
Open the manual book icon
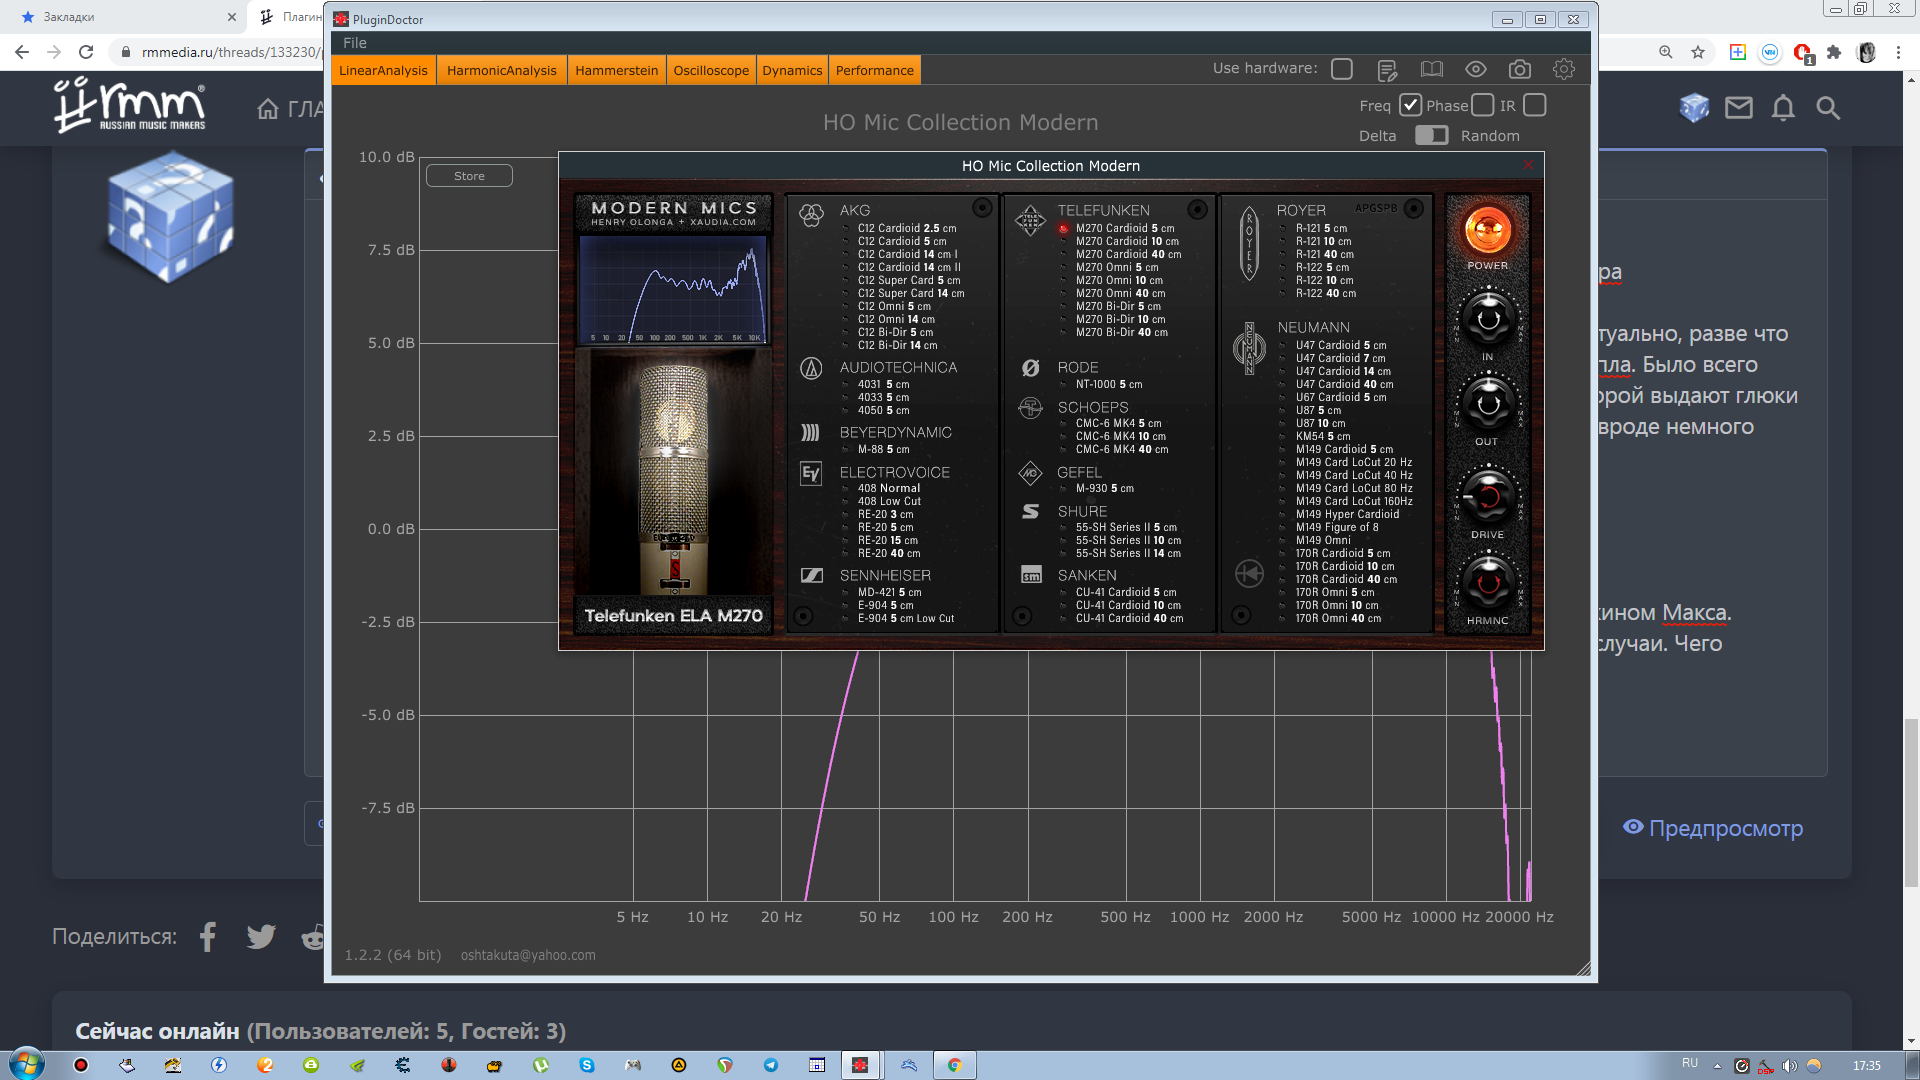coord(1432,69)
